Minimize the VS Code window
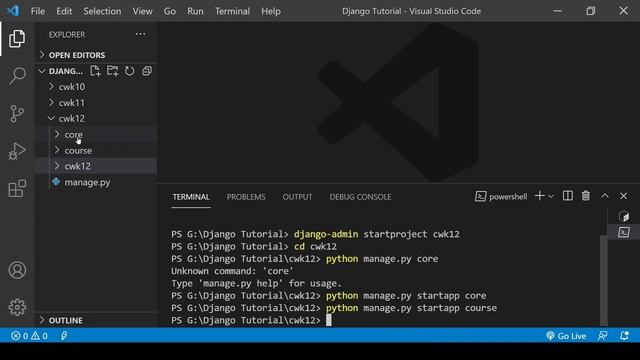Screen dimensions: 640x360 (x=558, y=11)
